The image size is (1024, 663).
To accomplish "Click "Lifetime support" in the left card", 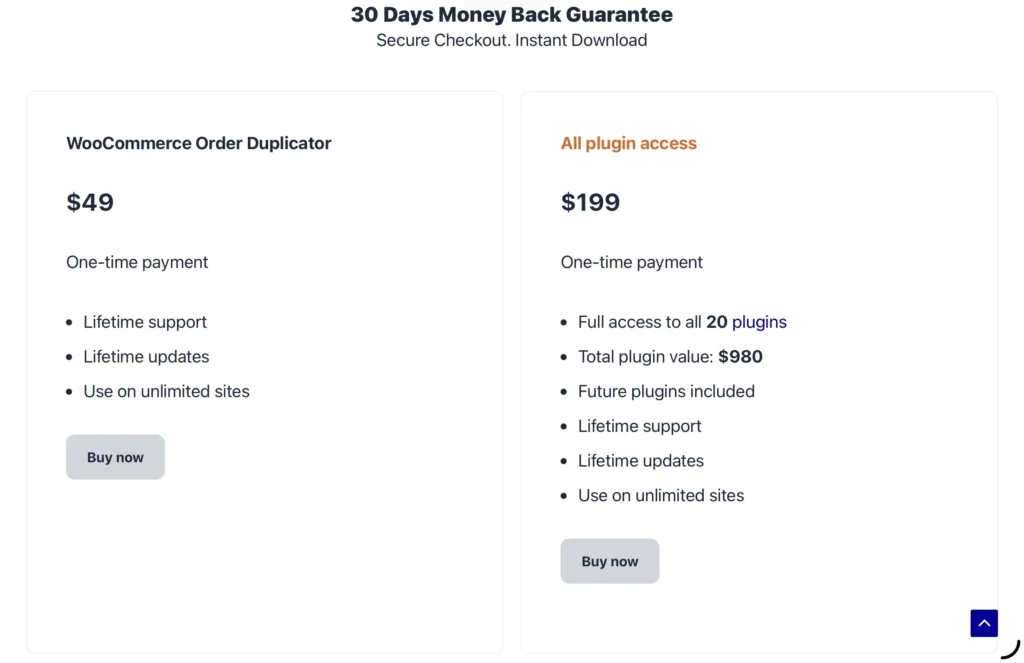I will click(145, 322).
